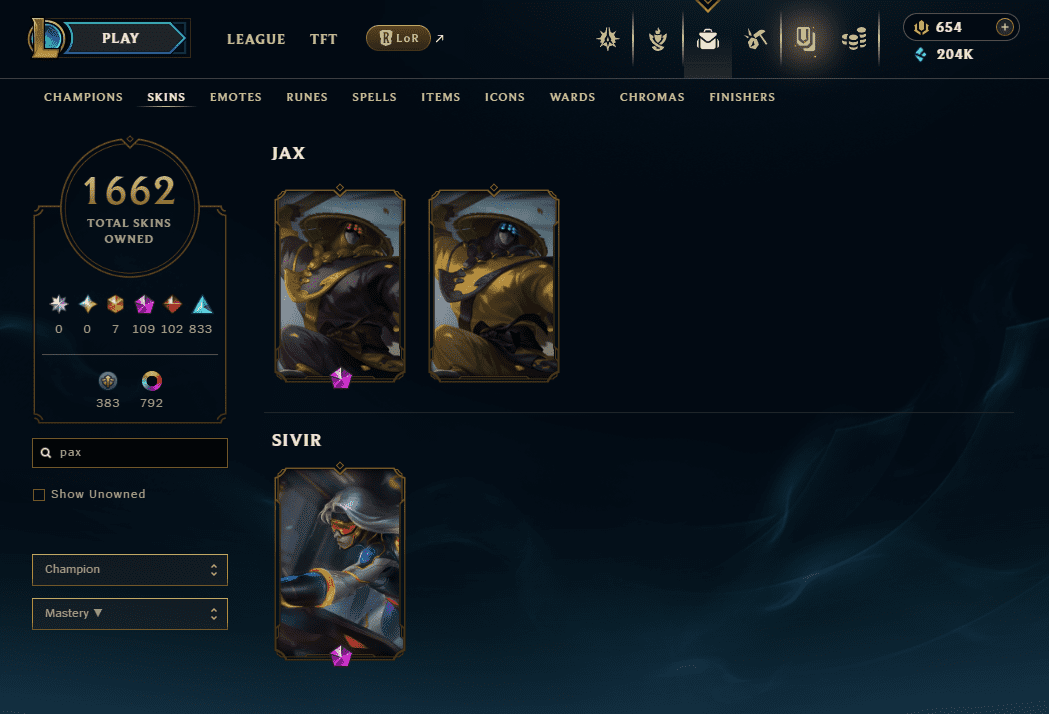Click the chroma color wheel icon

pyautogui.click(x=152, y=381)
